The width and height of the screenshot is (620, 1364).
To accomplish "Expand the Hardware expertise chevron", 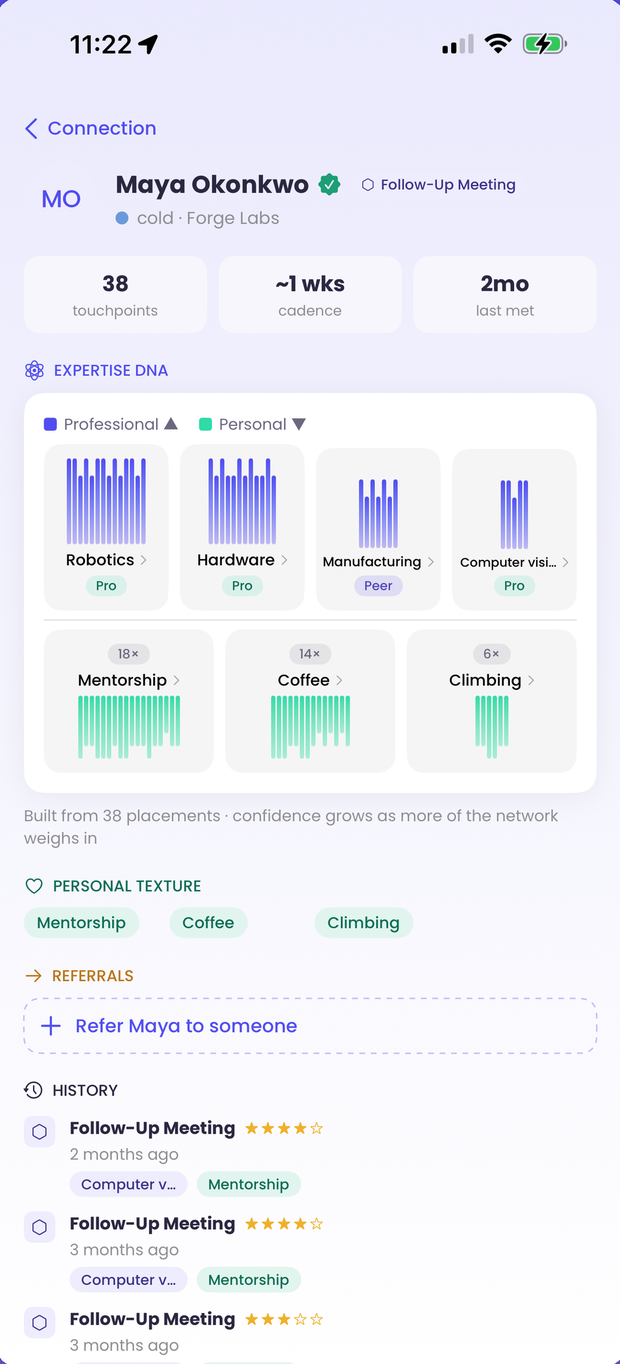I will 285,560.
